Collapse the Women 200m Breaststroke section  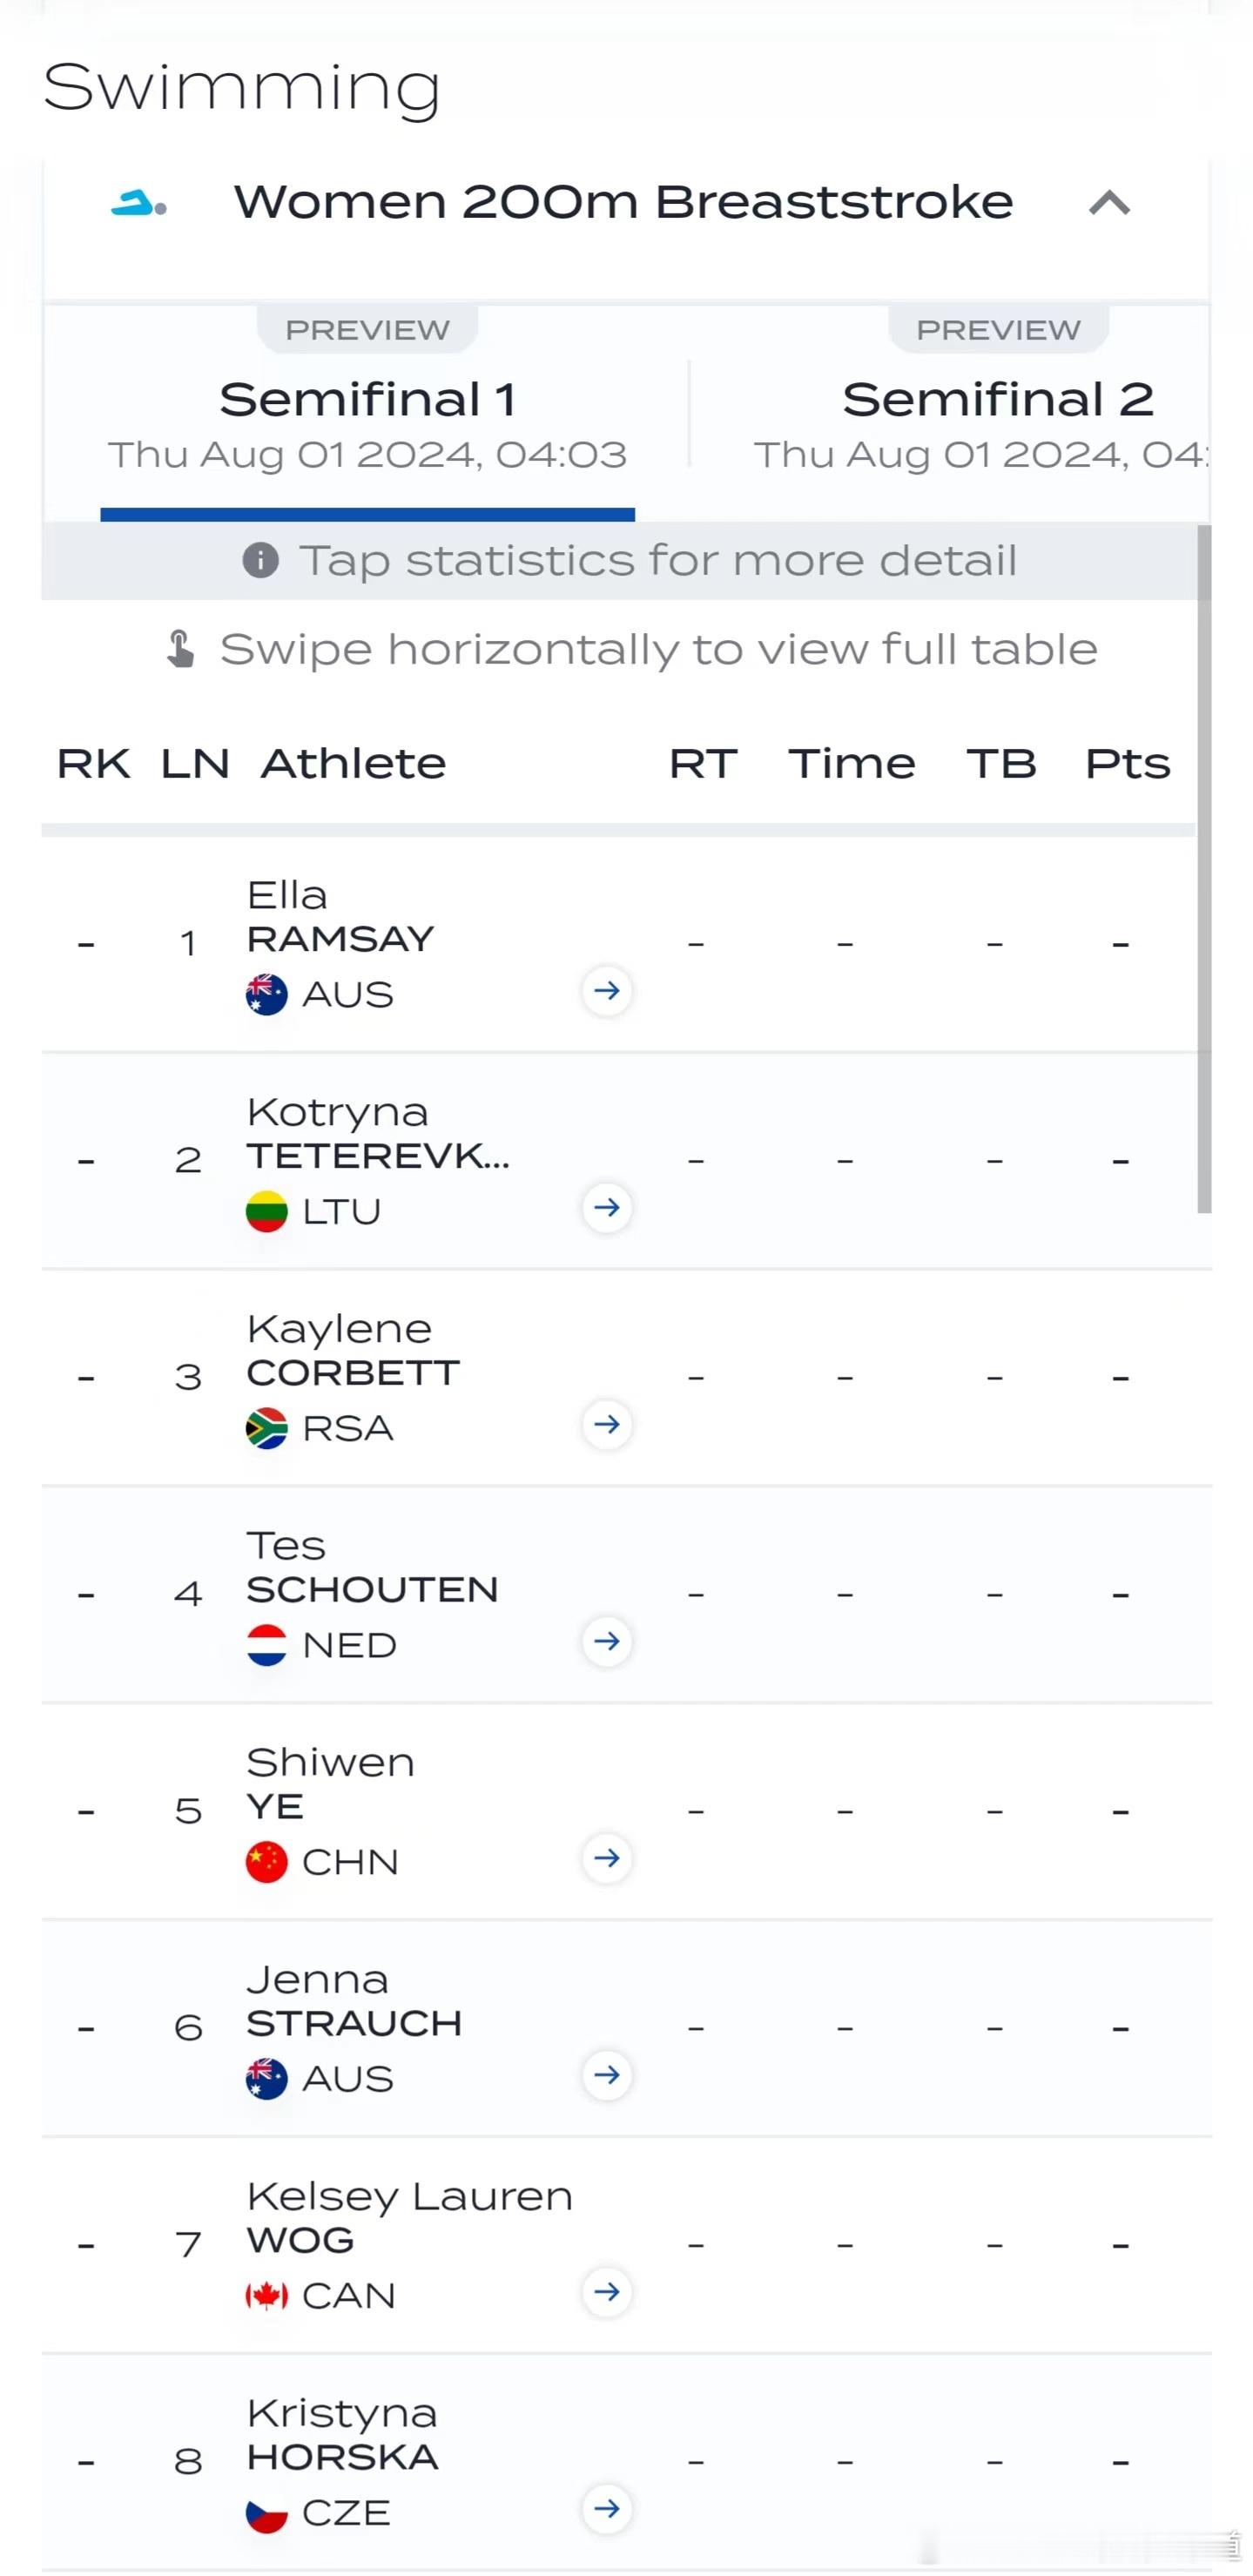click(x=1109, y=204)
